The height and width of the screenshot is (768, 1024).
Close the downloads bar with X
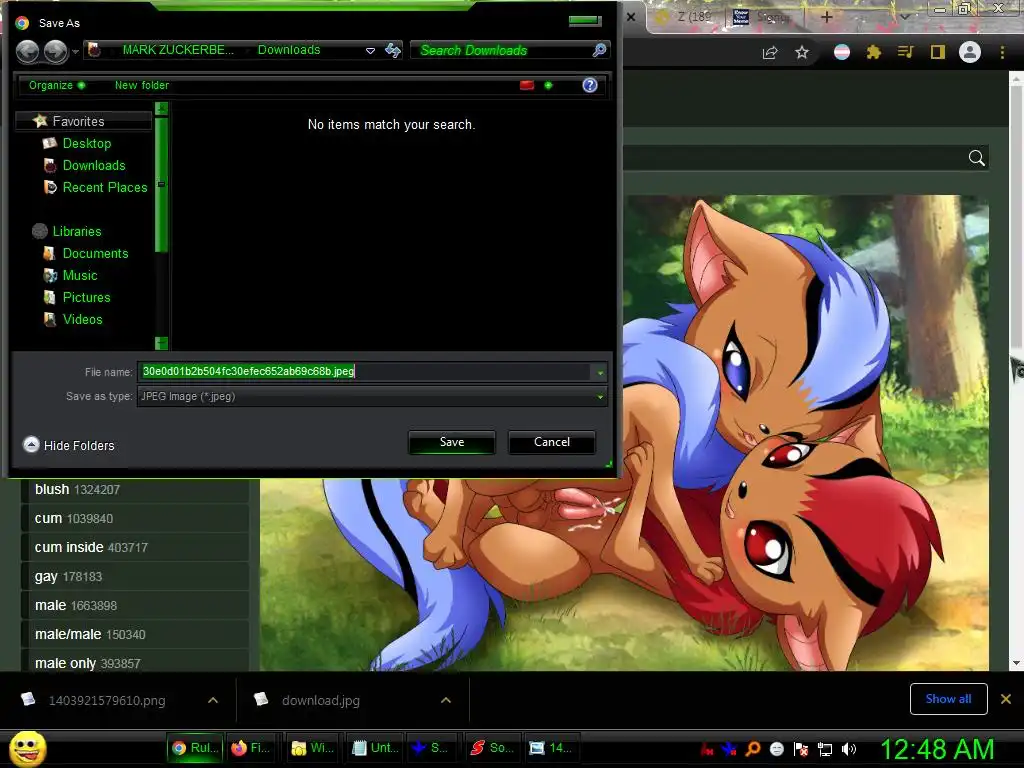(x=1006, y=699)
